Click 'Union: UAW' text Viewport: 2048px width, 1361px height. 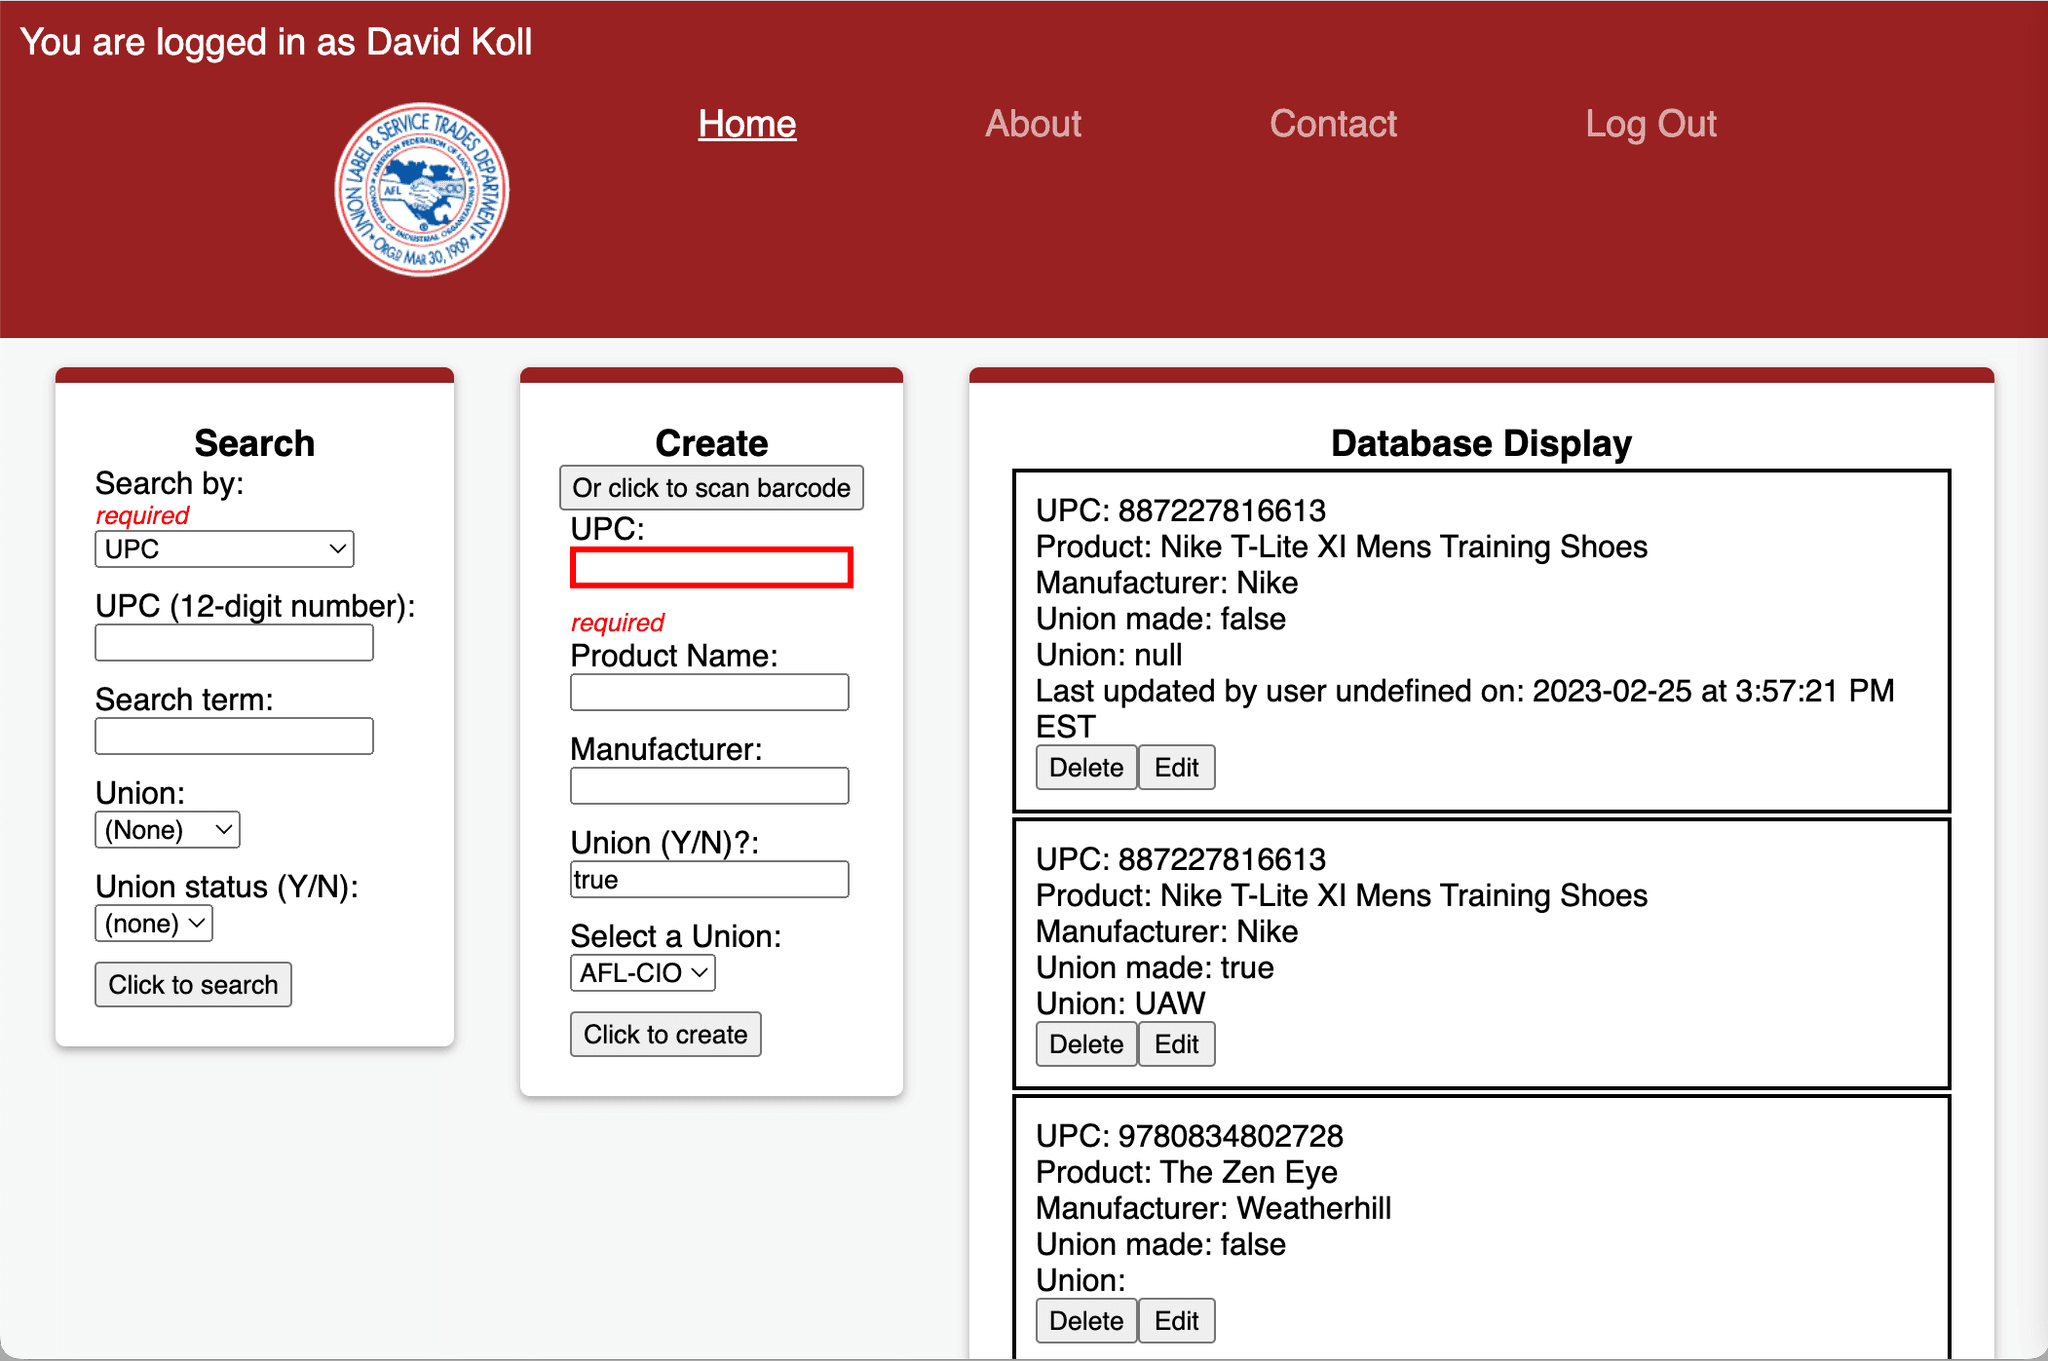pyautogui.click(x=1120, y=1003)
